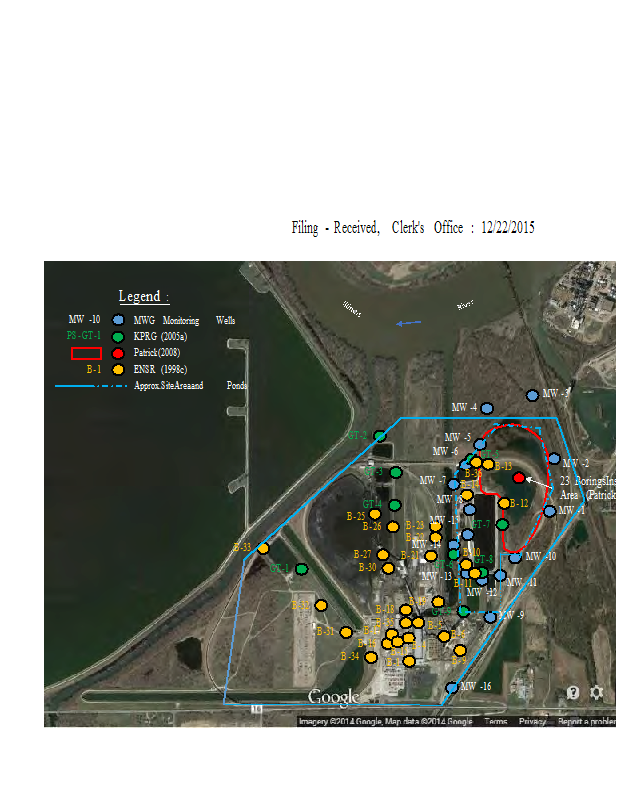Open the Privacy link on map footer
618x800 pixels.
[532, 721]
